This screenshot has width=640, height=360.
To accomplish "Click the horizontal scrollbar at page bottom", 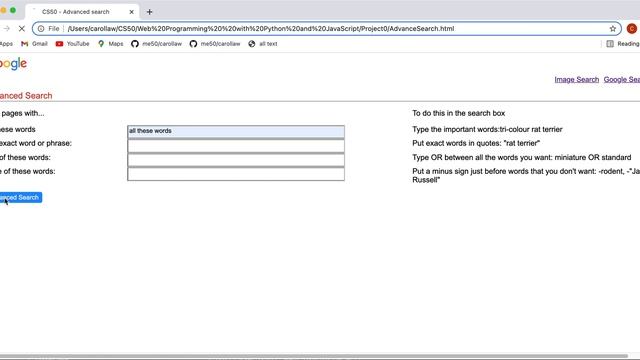I will coord(313,356).
